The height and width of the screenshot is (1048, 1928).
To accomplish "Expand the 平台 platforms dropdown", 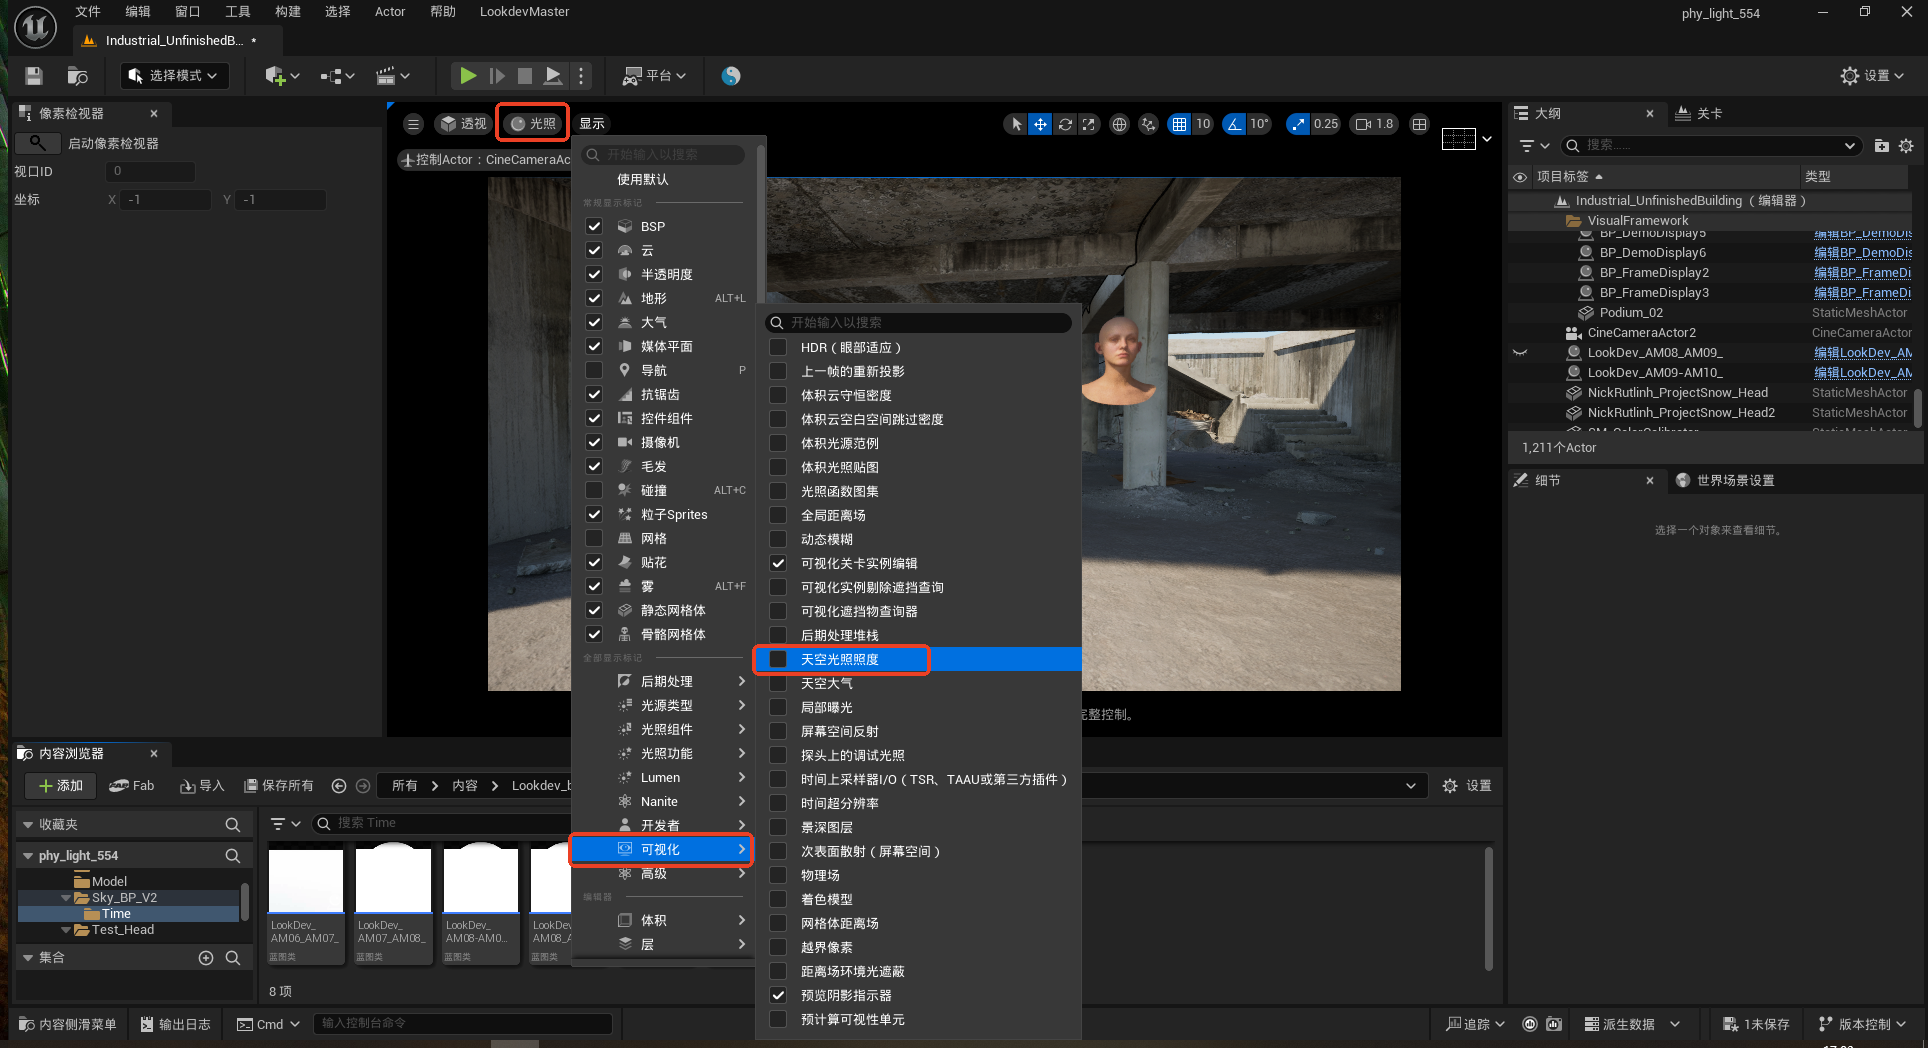I will [655, 76].
